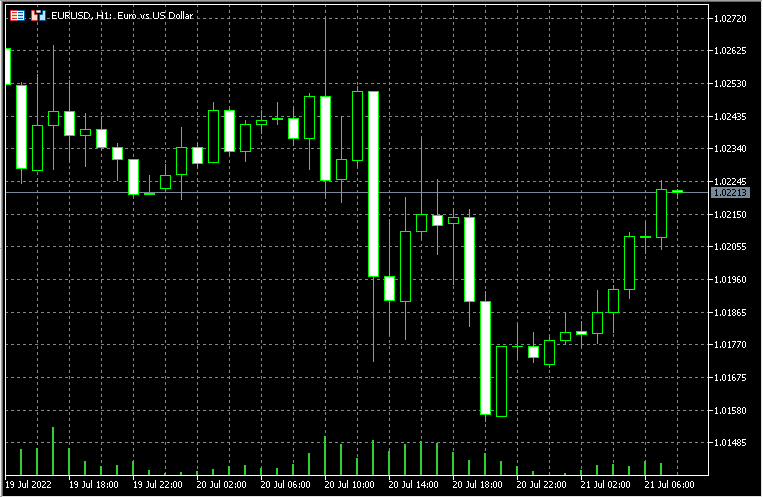Click the 1.02530 price scale label

point(730,84)
